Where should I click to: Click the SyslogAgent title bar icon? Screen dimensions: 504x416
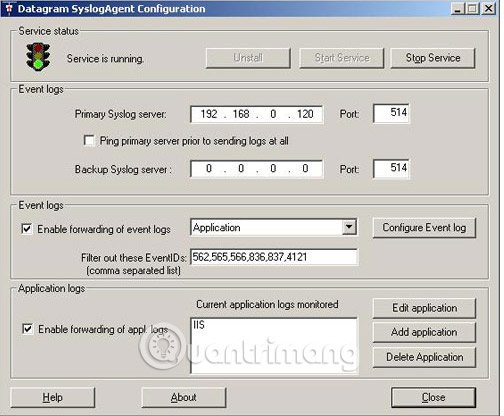9,9
